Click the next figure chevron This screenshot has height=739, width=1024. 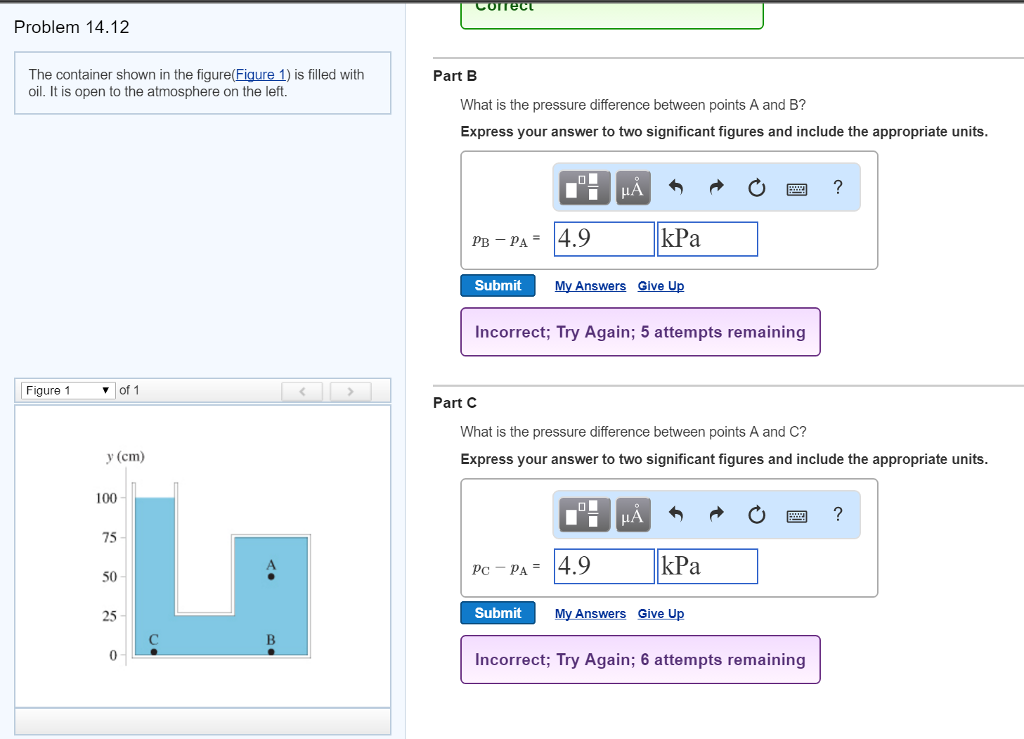(x=350, y=390)
